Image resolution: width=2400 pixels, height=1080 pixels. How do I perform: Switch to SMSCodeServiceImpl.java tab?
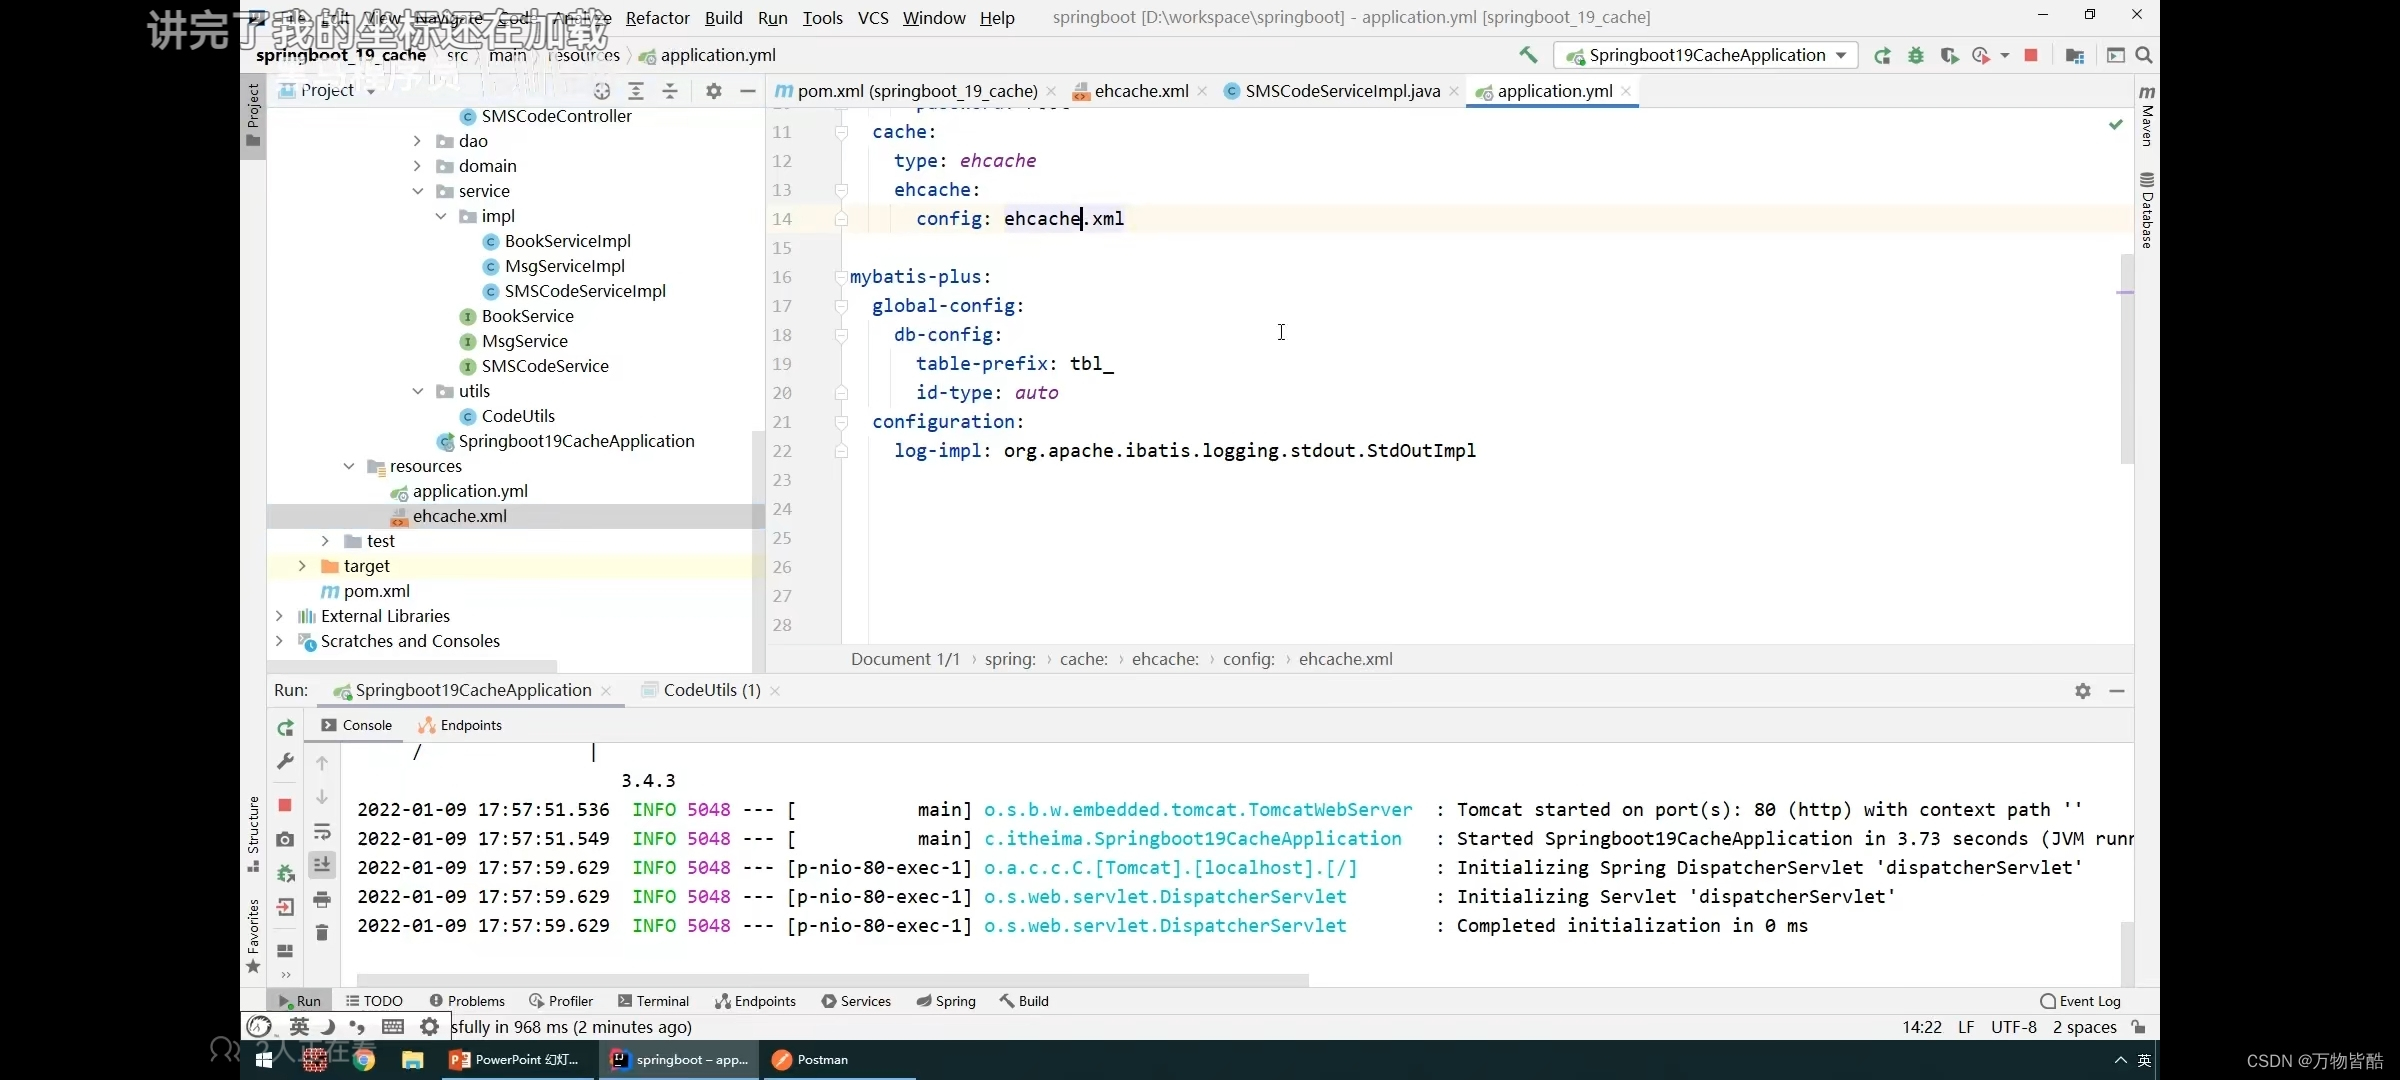[x=1342, y=91]
